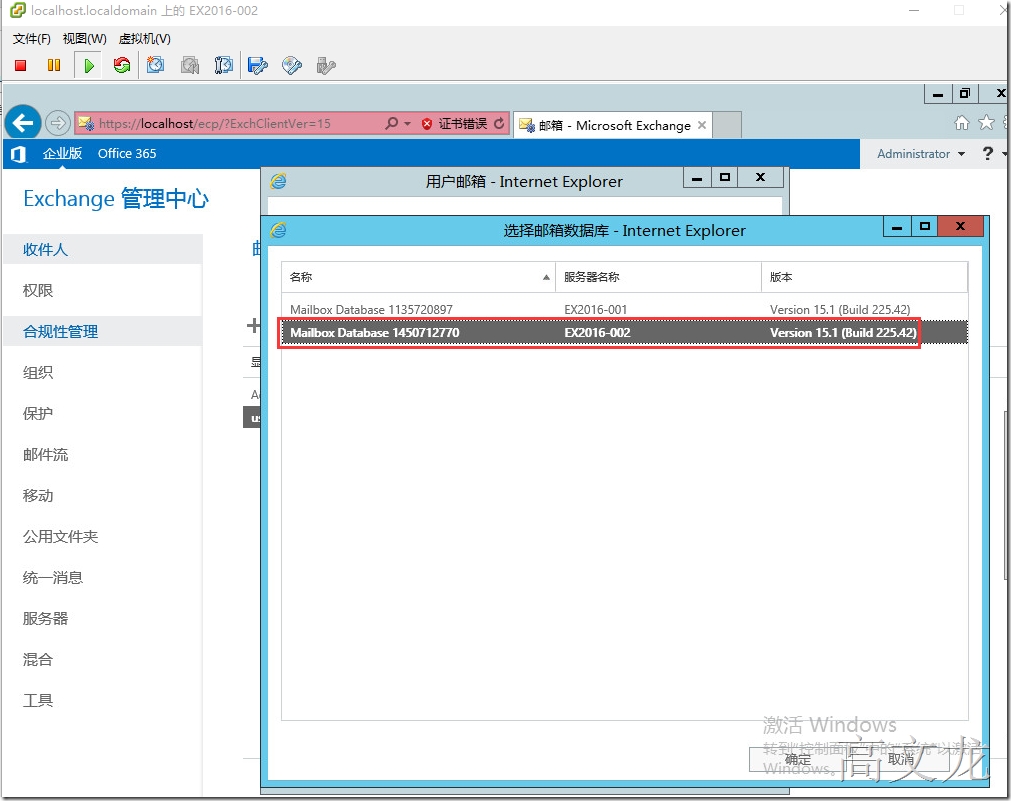Click Version 15.1 cell in EX2016-001 row
The width and height of the screenshot is (1011, 801).
[839, 310]
